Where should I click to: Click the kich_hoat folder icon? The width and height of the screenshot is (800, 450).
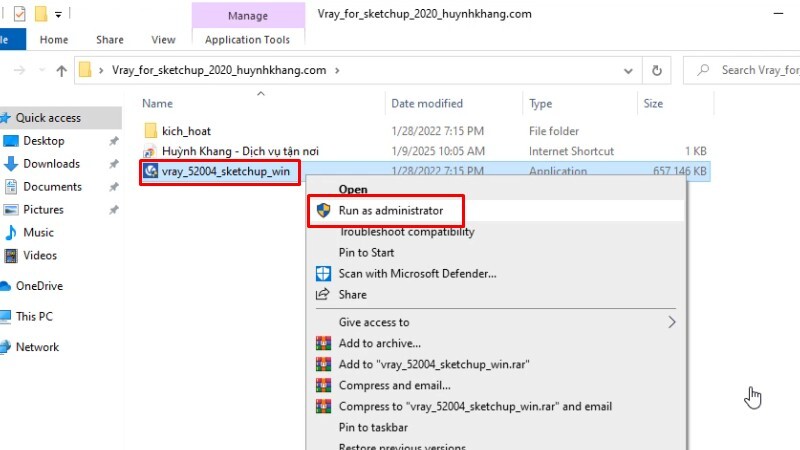pos(151,131)
